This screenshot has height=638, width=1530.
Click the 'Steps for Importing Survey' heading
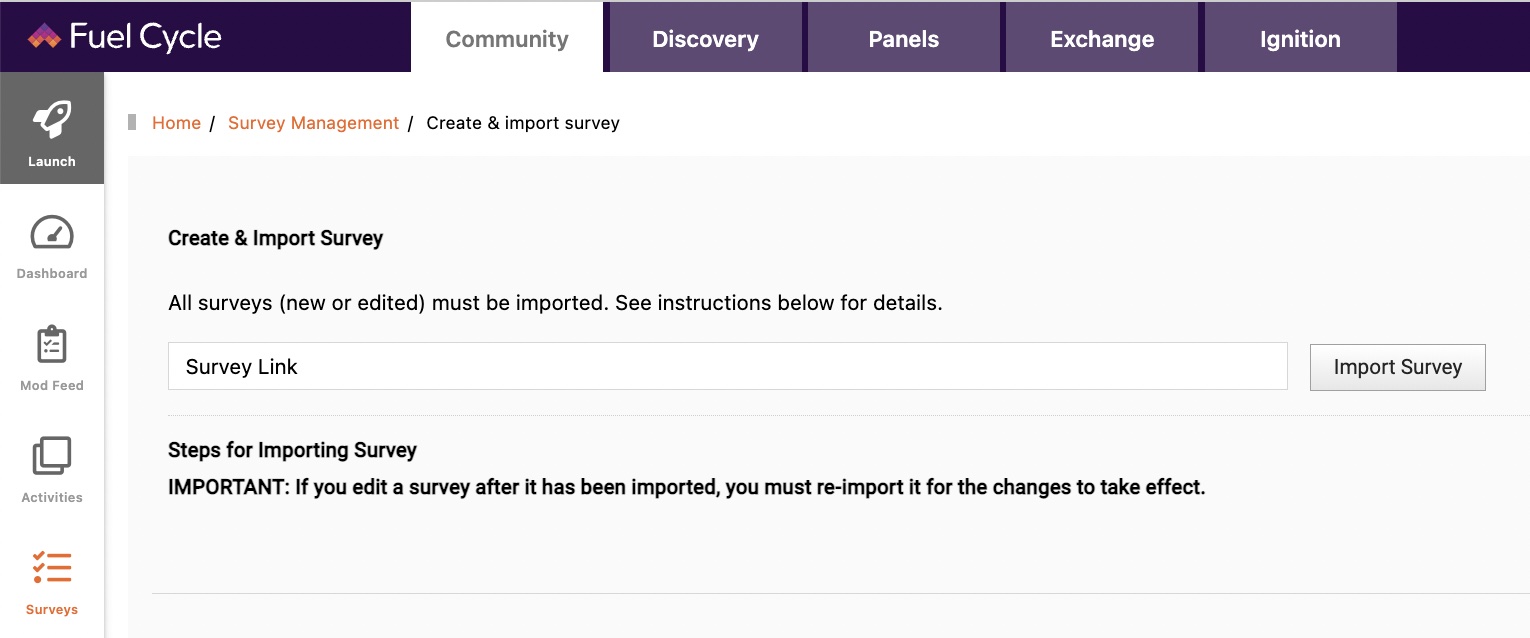point(292,450)
